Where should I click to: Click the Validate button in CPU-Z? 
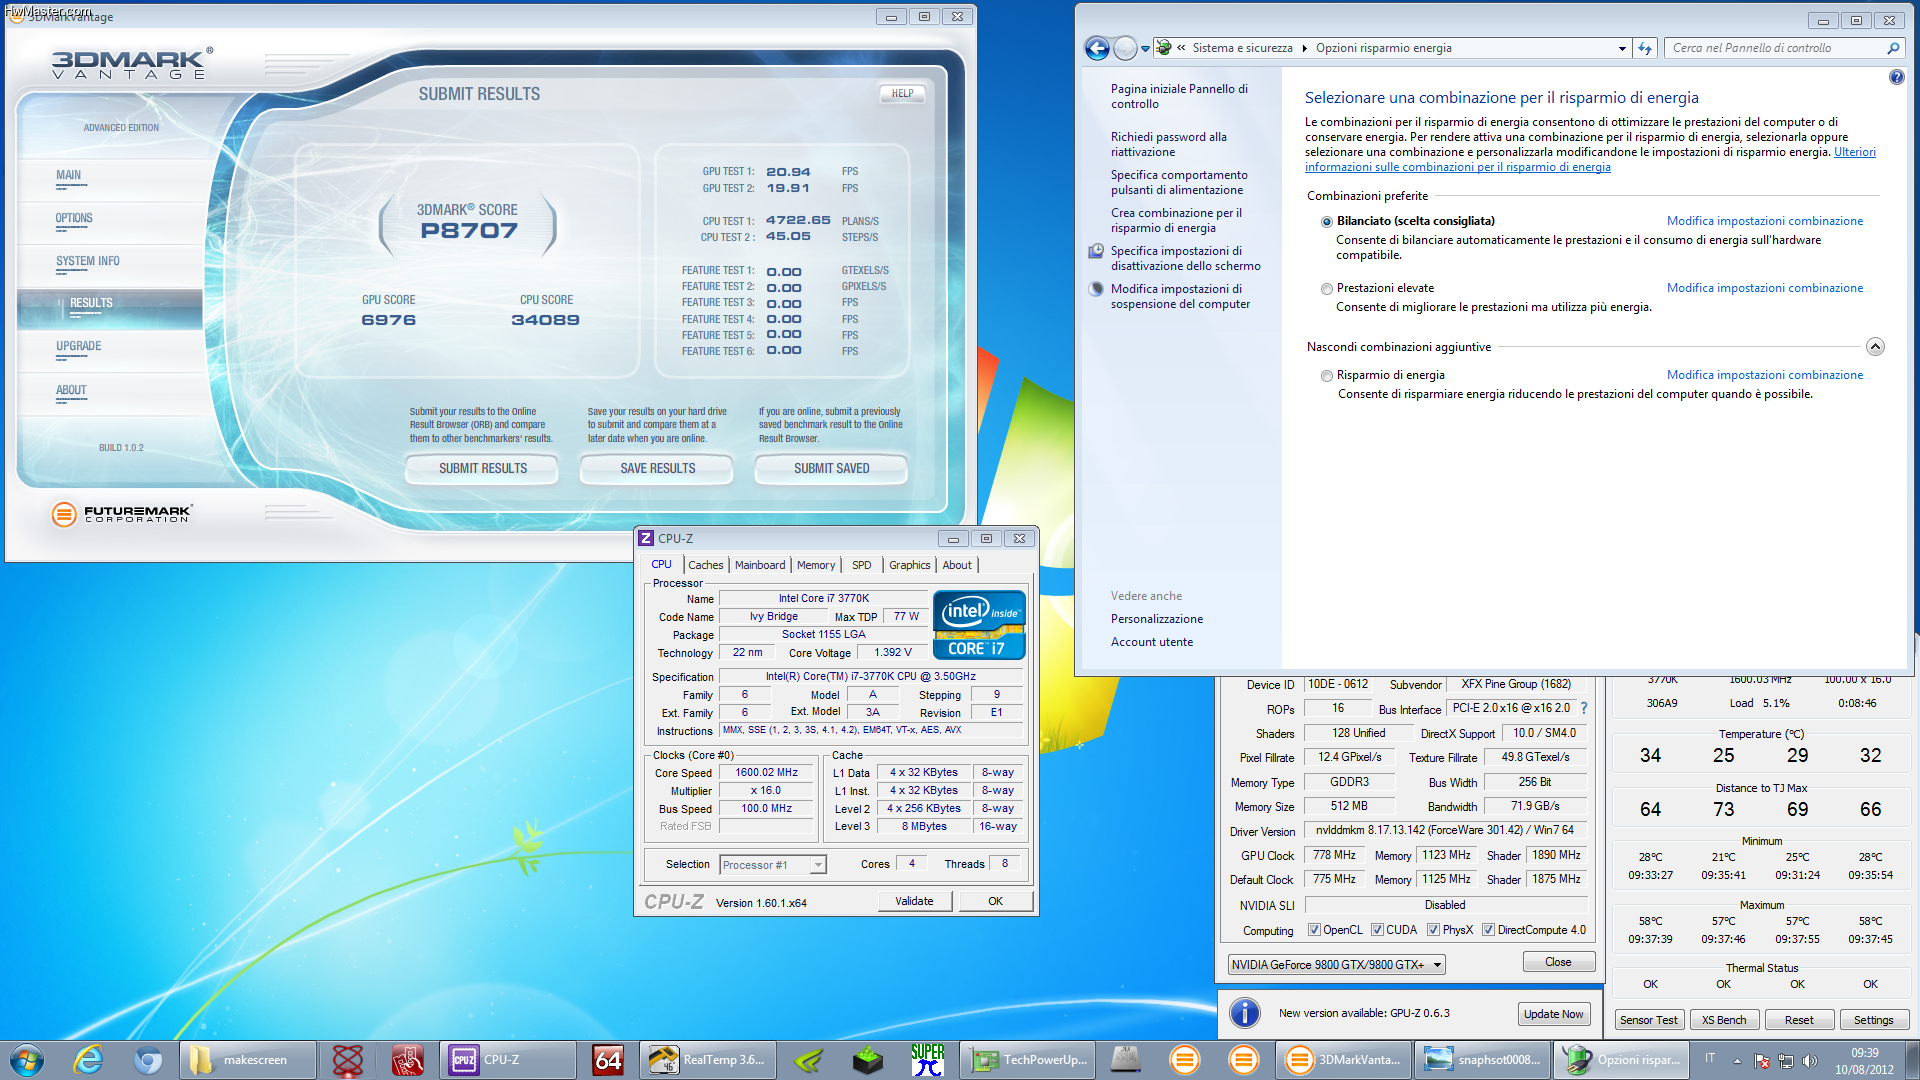pyautogui.click(x=914, y=901)
